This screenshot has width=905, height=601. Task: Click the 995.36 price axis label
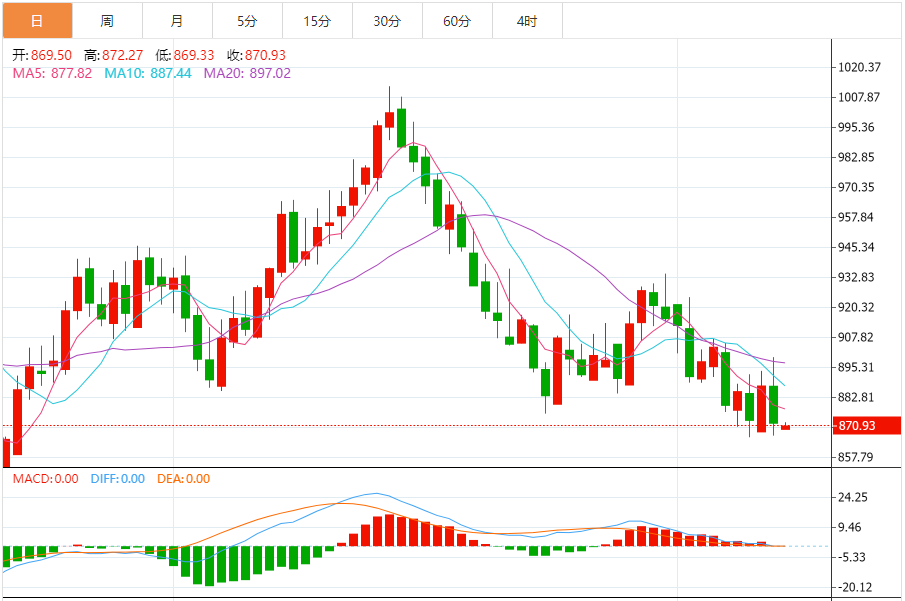(x=857, y=127)
